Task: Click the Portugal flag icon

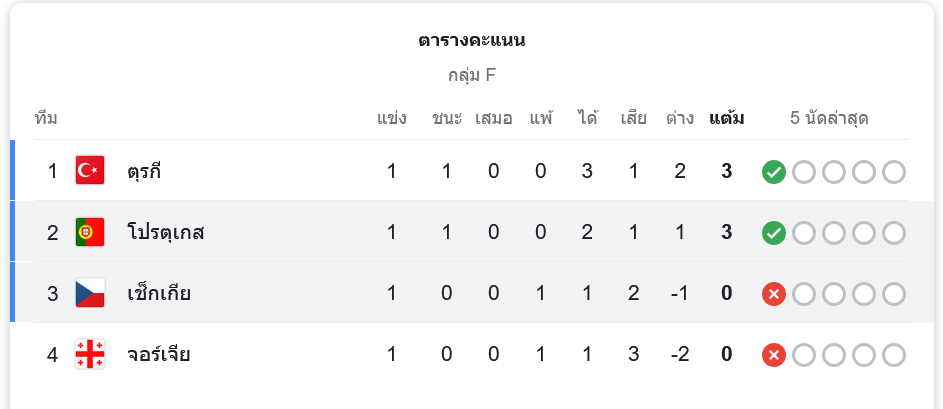Action: click(90, 232)
